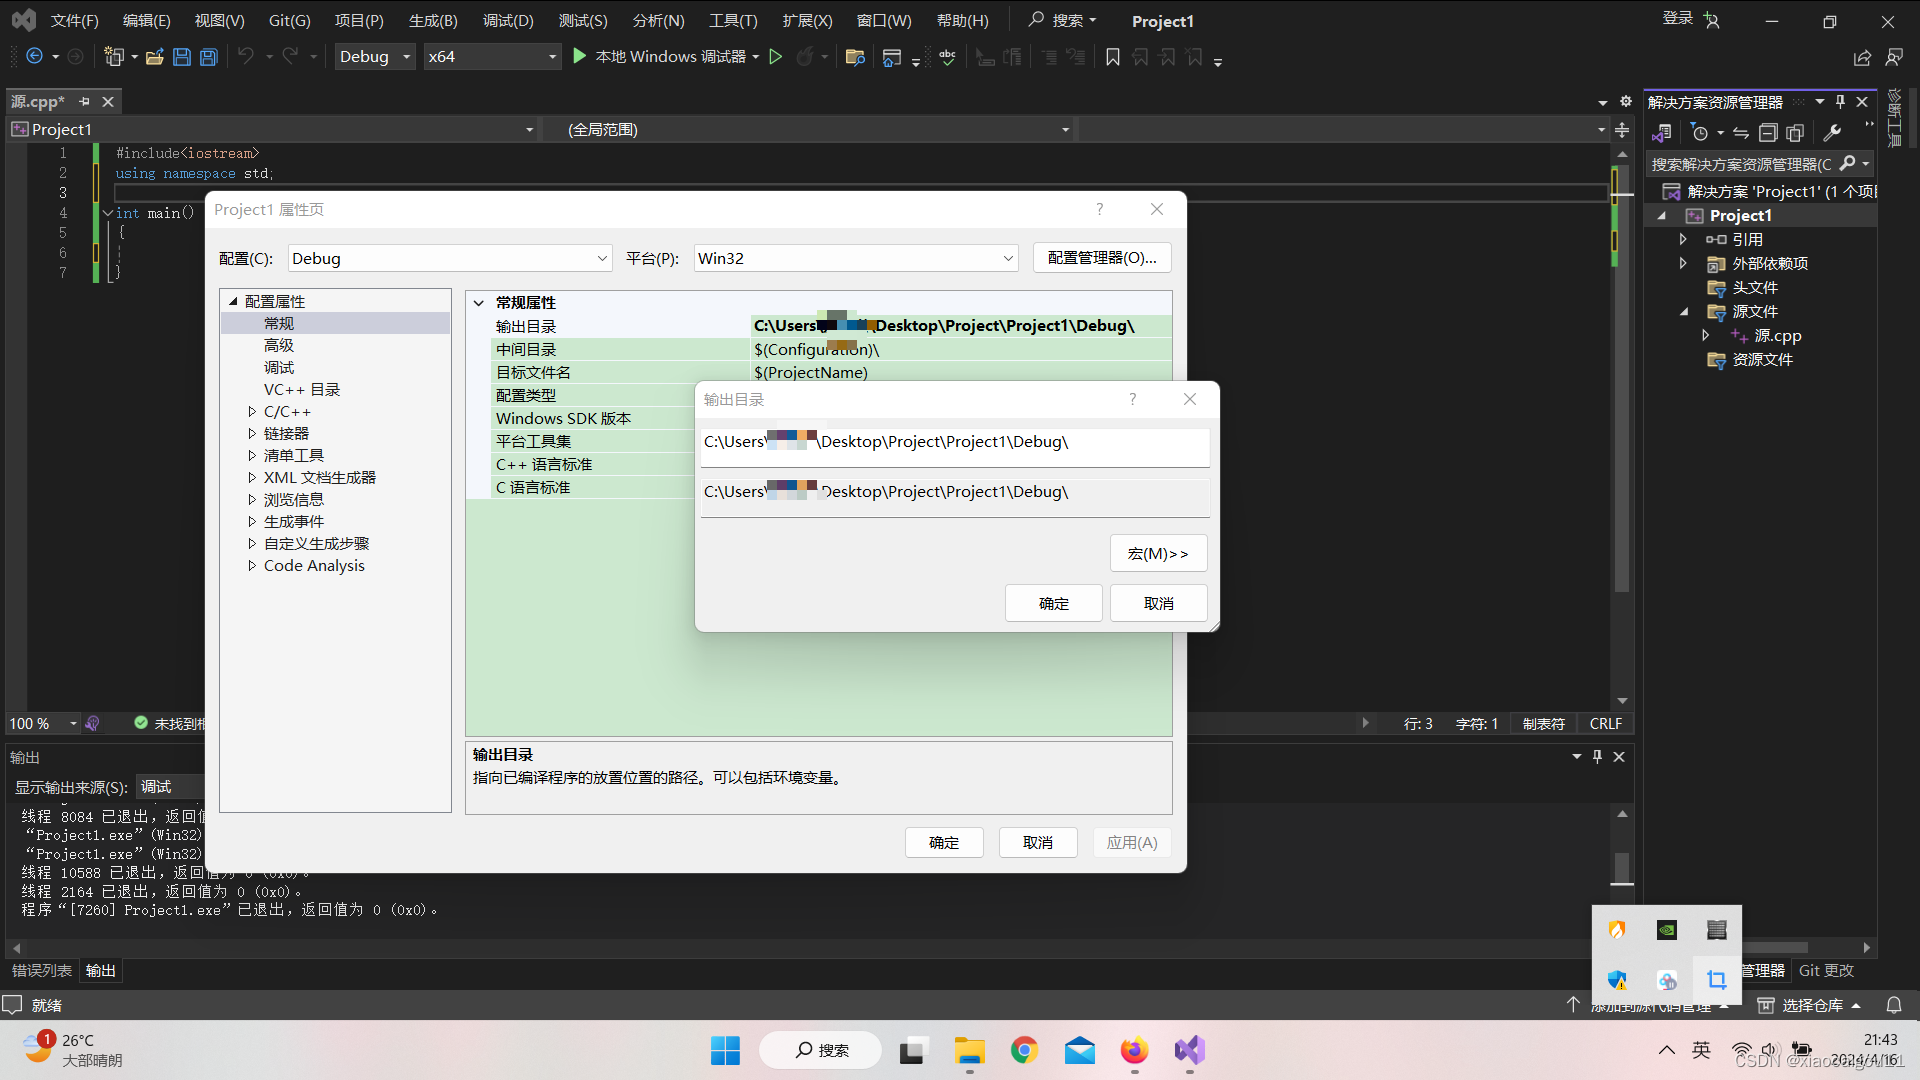Pin the 源.cpp editor tab
This screenshot has height=1080, width=1920.
(x=84, y=102)
